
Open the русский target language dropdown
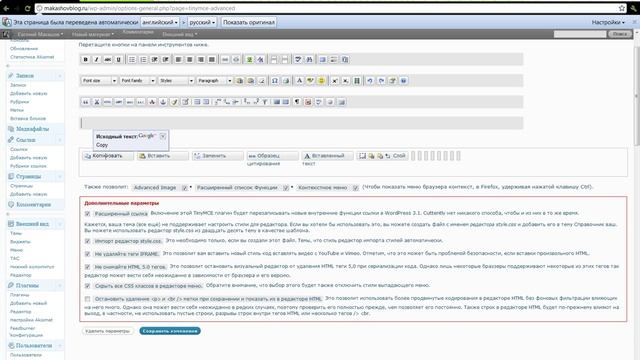[x=202, y=22]
